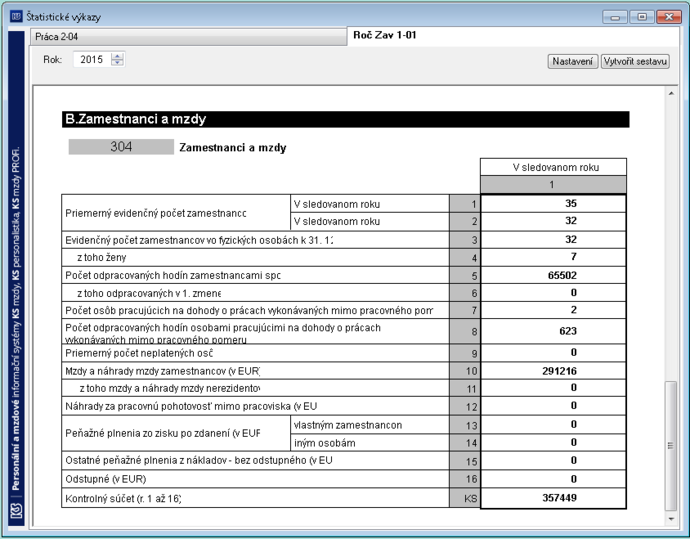
Task: Click row number 16 code cell
Action: pyautogui.click(x=465, y=479)
